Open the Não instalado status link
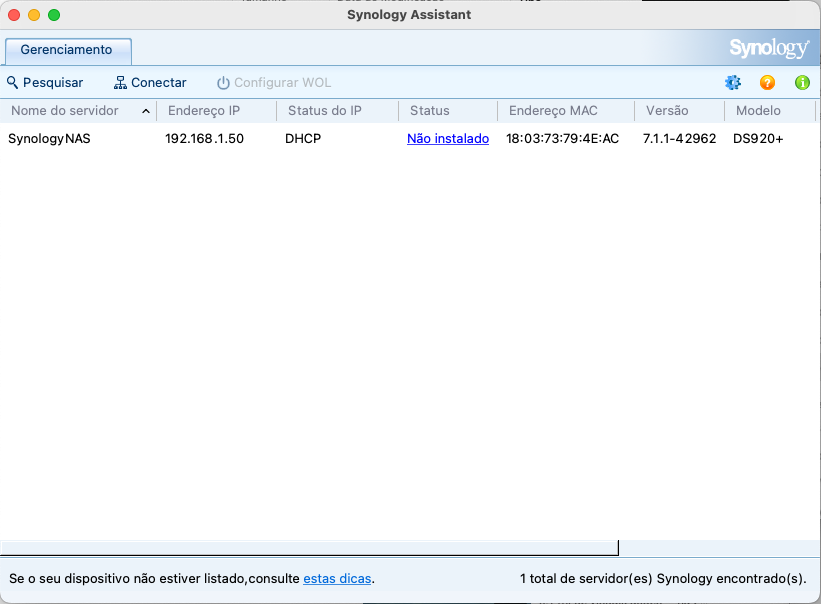The image size is (821, 604). pyautogui.click(x=448, y=139)
